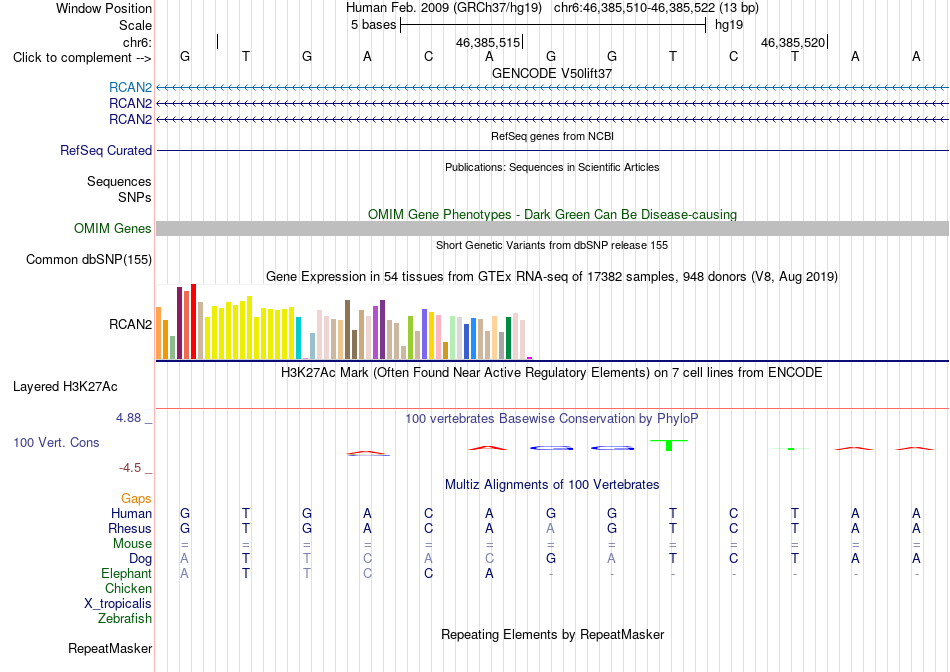
Task: Open the 'RefSeq genes from NCBI' track title
Action: (x=552, y=136)
